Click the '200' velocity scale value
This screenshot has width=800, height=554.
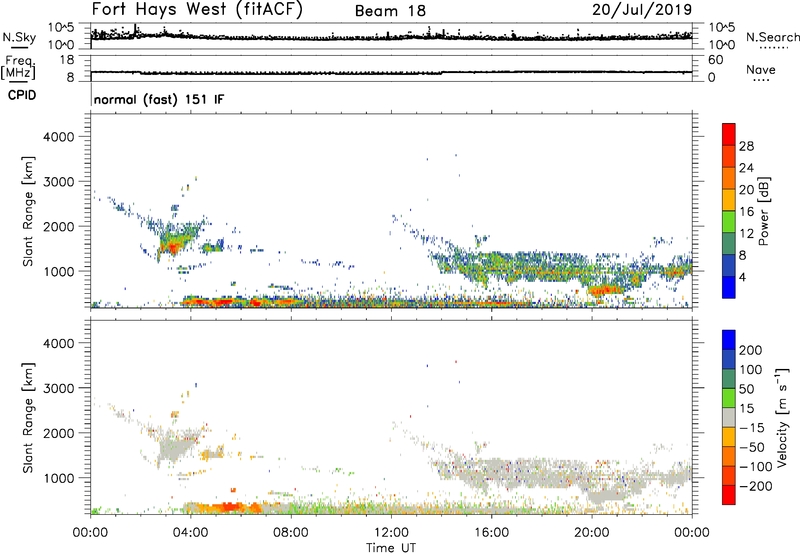[x=751, y=350]
